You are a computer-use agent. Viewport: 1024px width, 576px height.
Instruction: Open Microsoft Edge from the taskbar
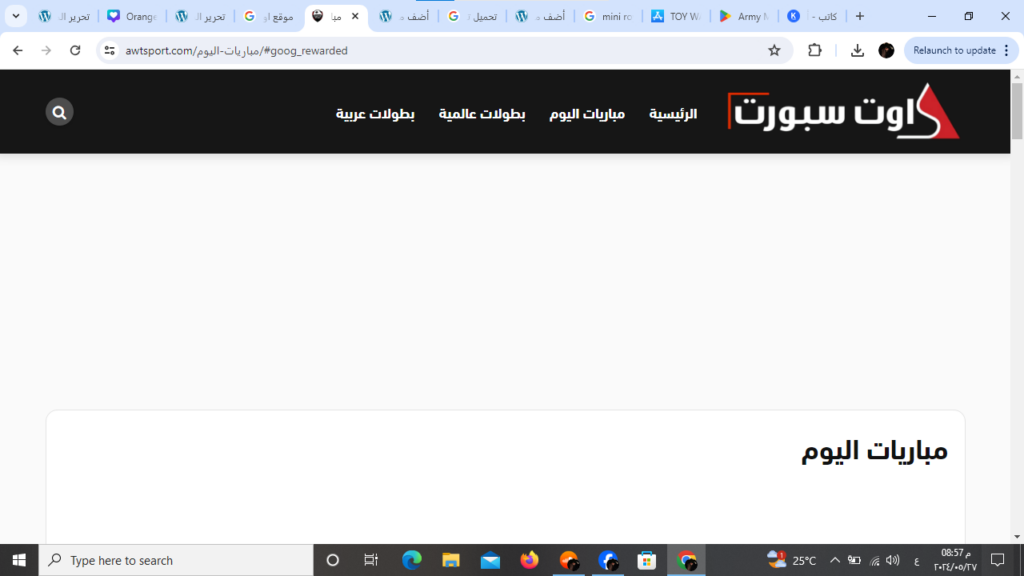[411, 560]
